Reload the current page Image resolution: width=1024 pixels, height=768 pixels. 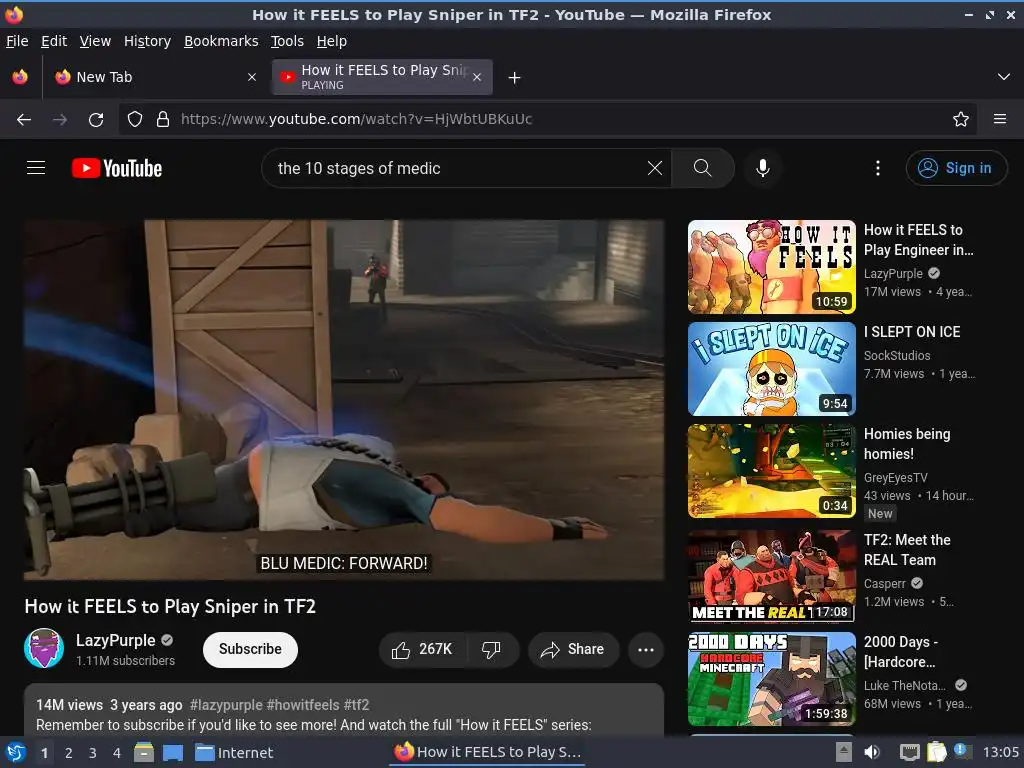[96, 120]
